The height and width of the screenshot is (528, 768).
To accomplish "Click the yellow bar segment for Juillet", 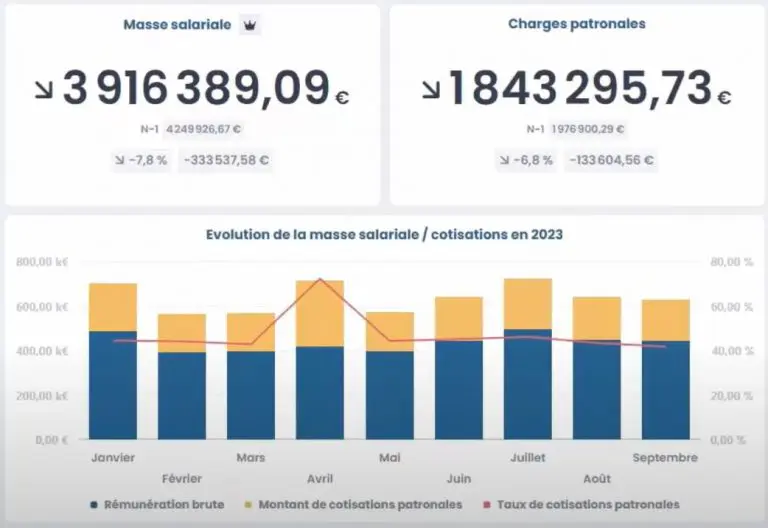I will pos(528,303).
